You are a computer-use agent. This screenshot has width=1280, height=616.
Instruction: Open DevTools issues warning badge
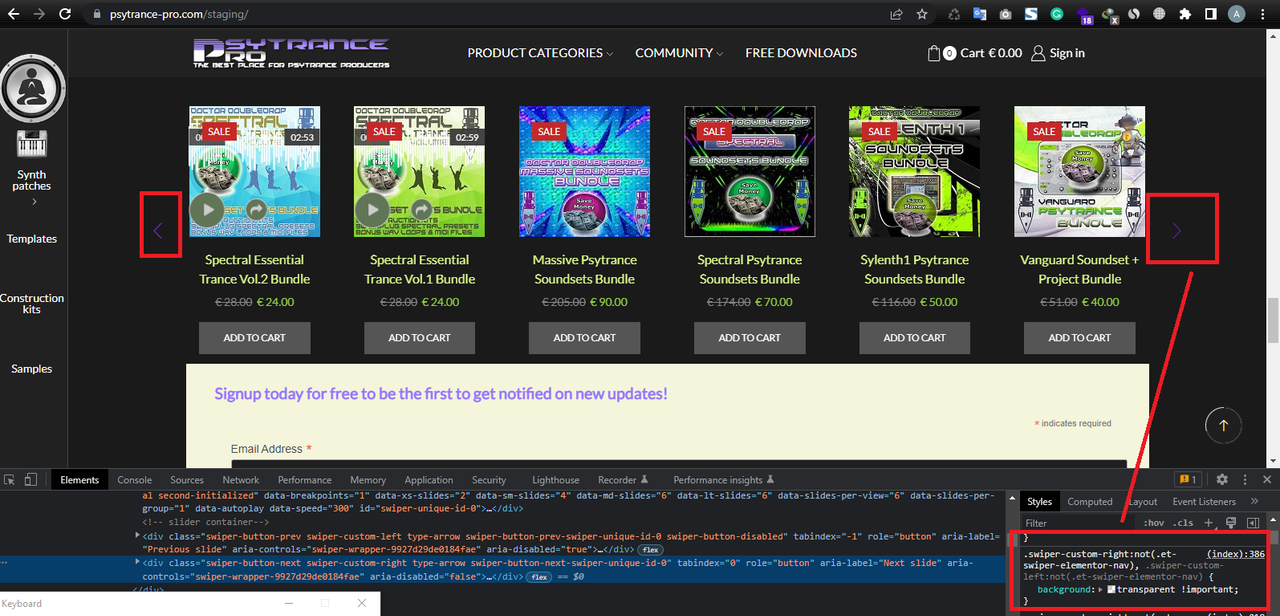[1188, 480]
